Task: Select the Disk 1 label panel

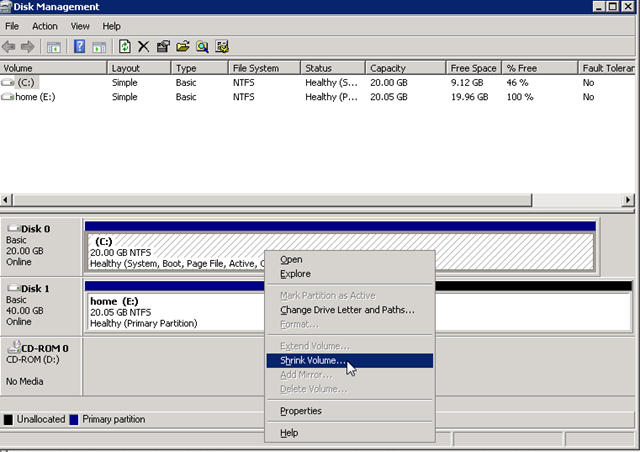Action: (x=41, y=307)
